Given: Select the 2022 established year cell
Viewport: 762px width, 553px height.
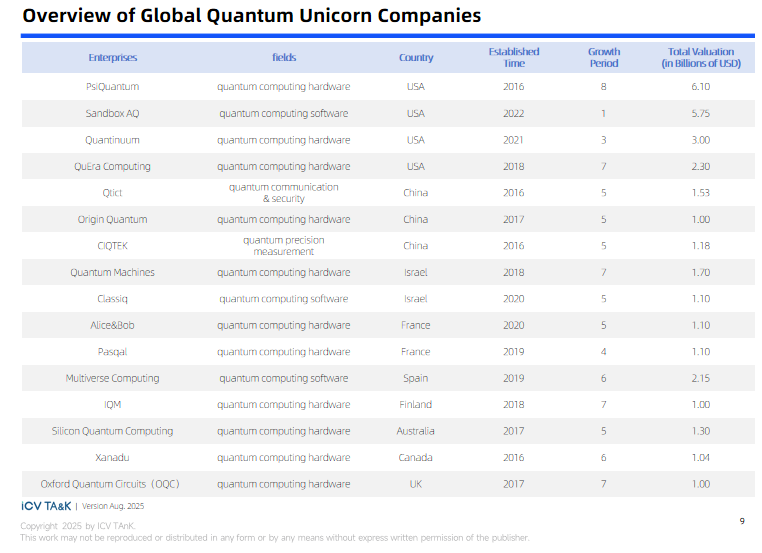Looking at the screenshot, I should 513,114.
